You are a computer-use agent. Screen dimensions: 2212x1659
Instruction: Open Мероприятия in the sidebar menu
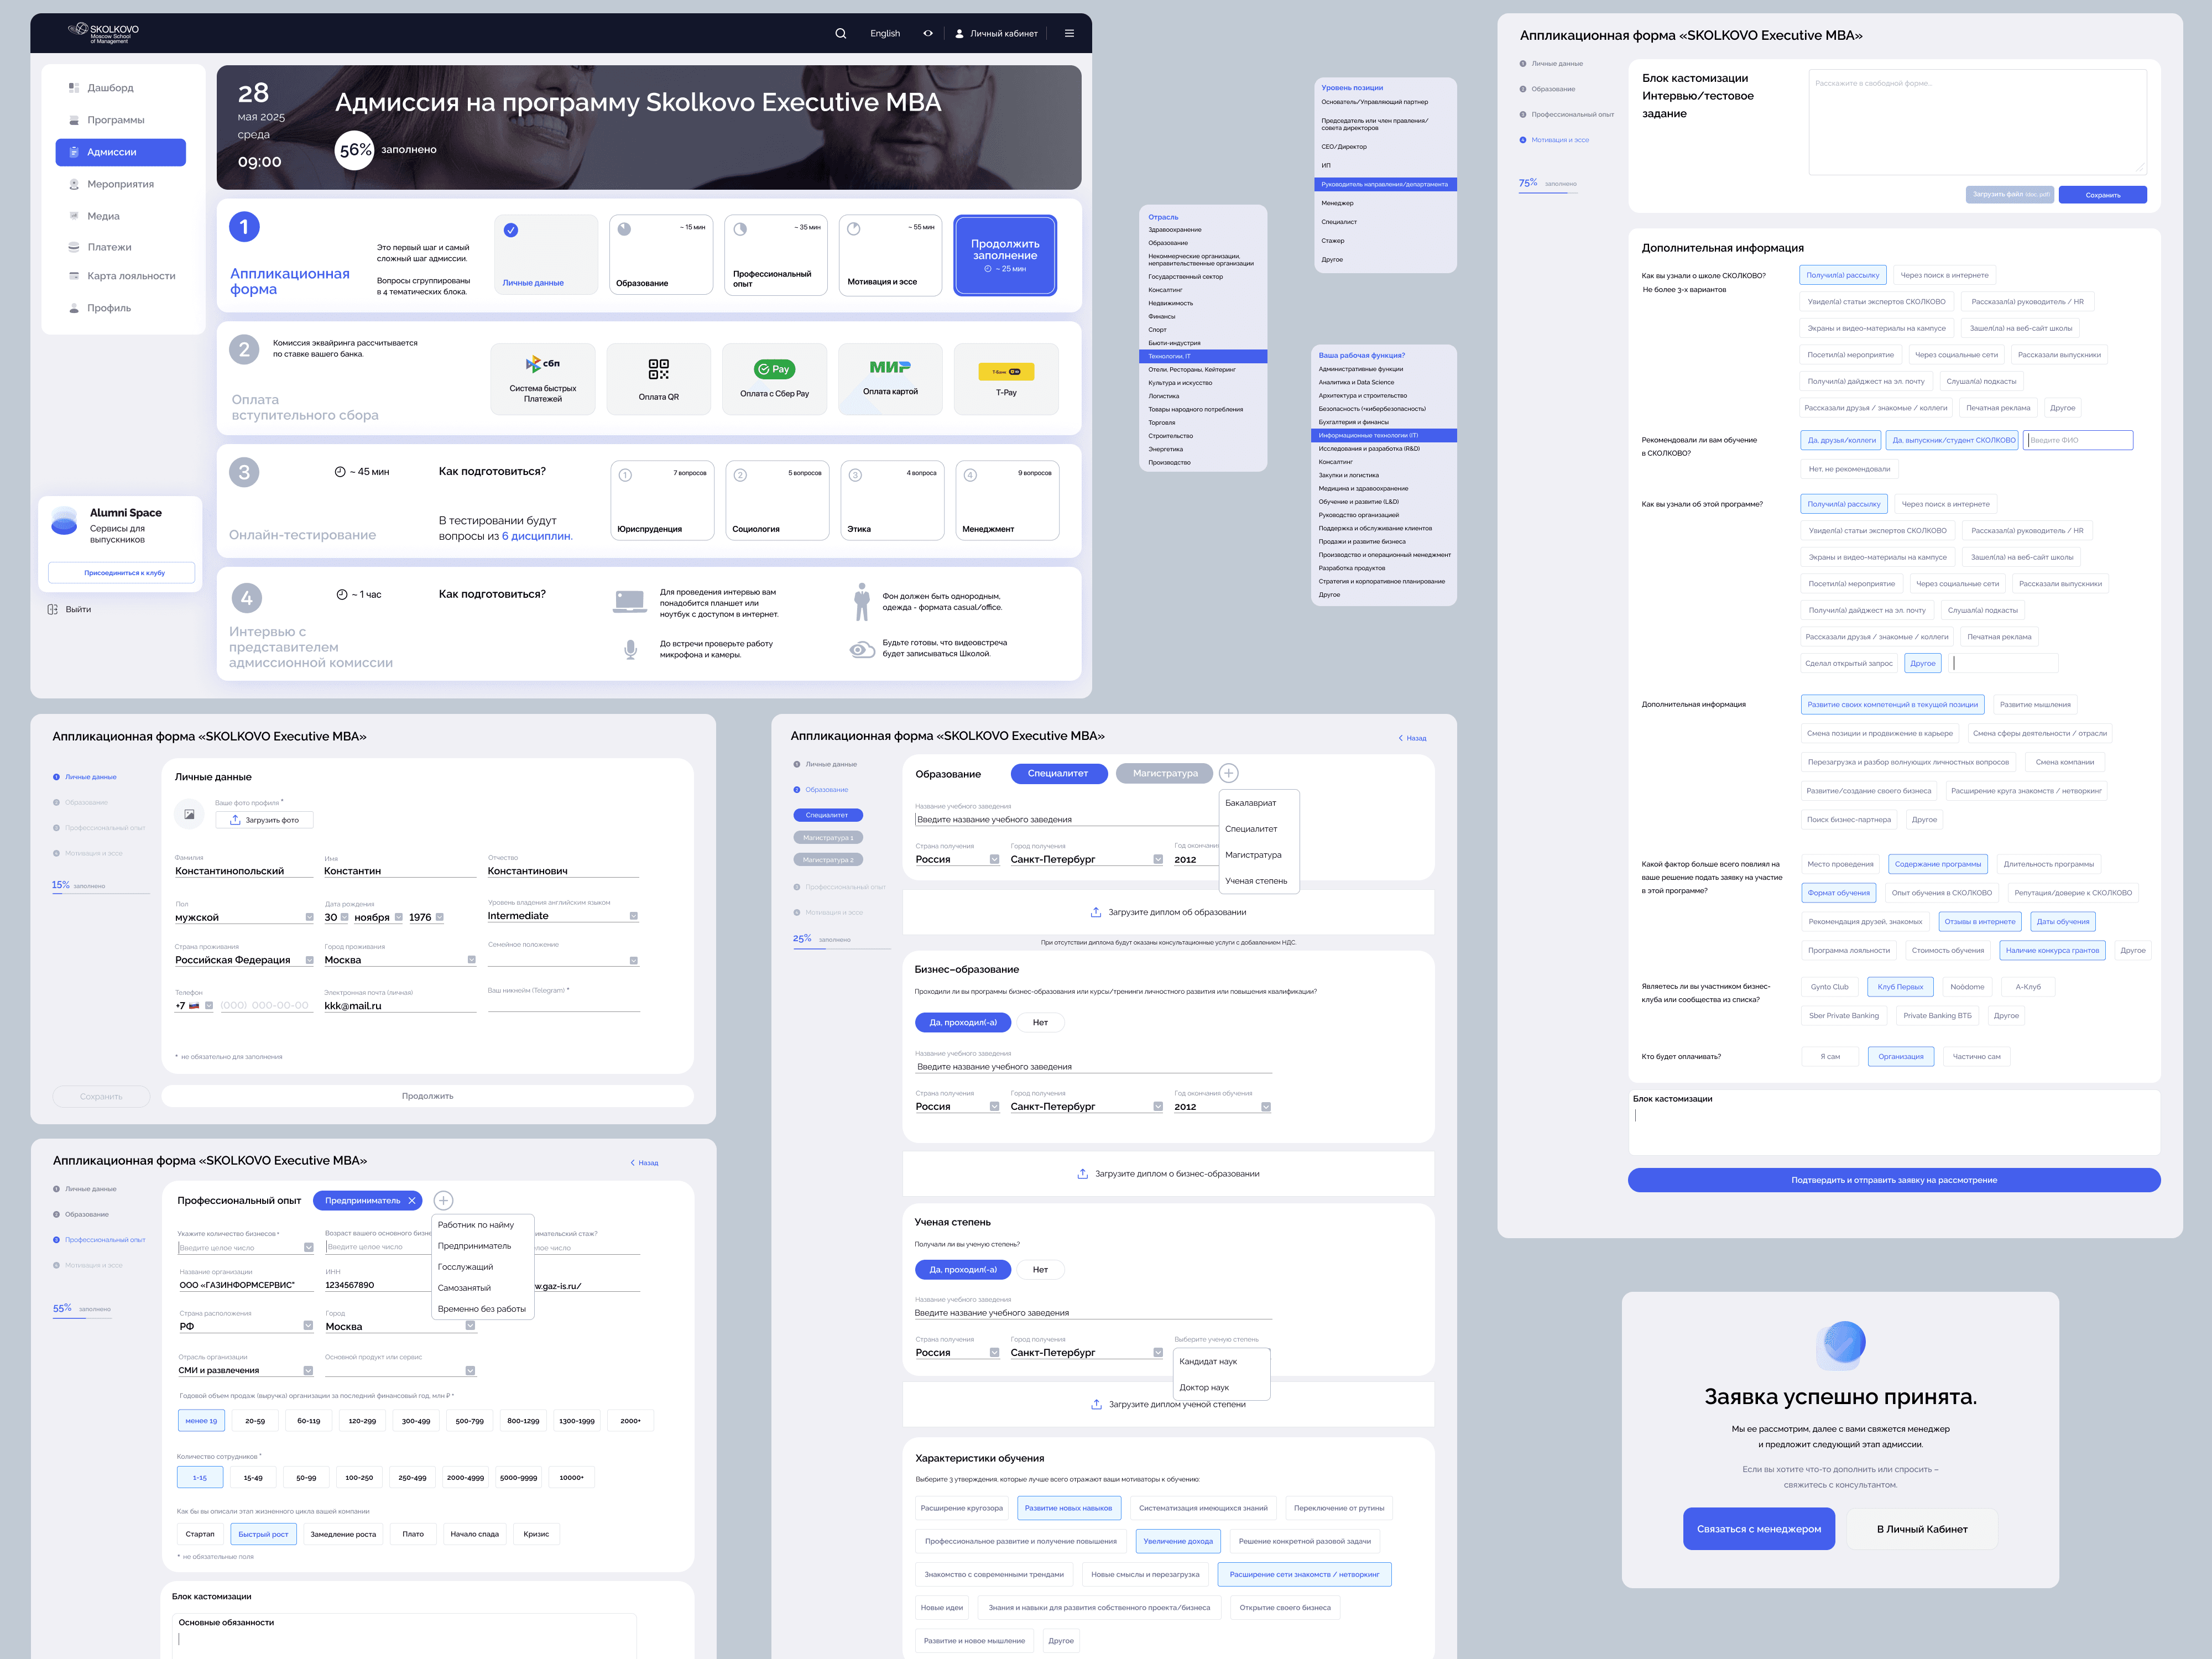[x=120, y=184]
